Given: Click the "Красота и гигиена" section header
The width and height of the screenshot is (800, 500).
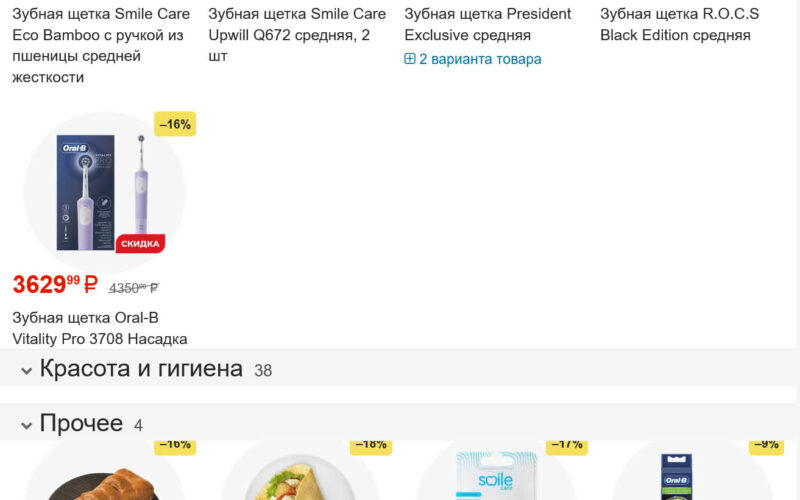Looking at the screenshot, I should point(141,369).
